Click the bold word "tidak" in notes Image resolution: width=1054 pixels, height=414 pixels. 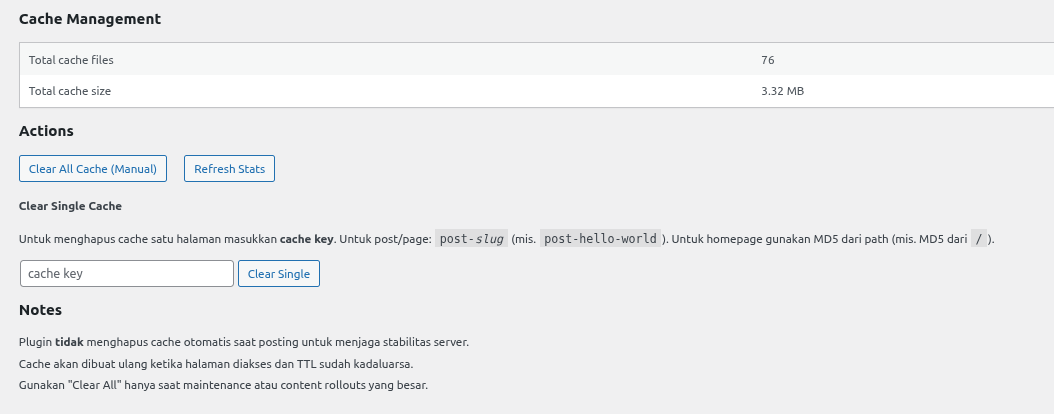pos(69,342)
